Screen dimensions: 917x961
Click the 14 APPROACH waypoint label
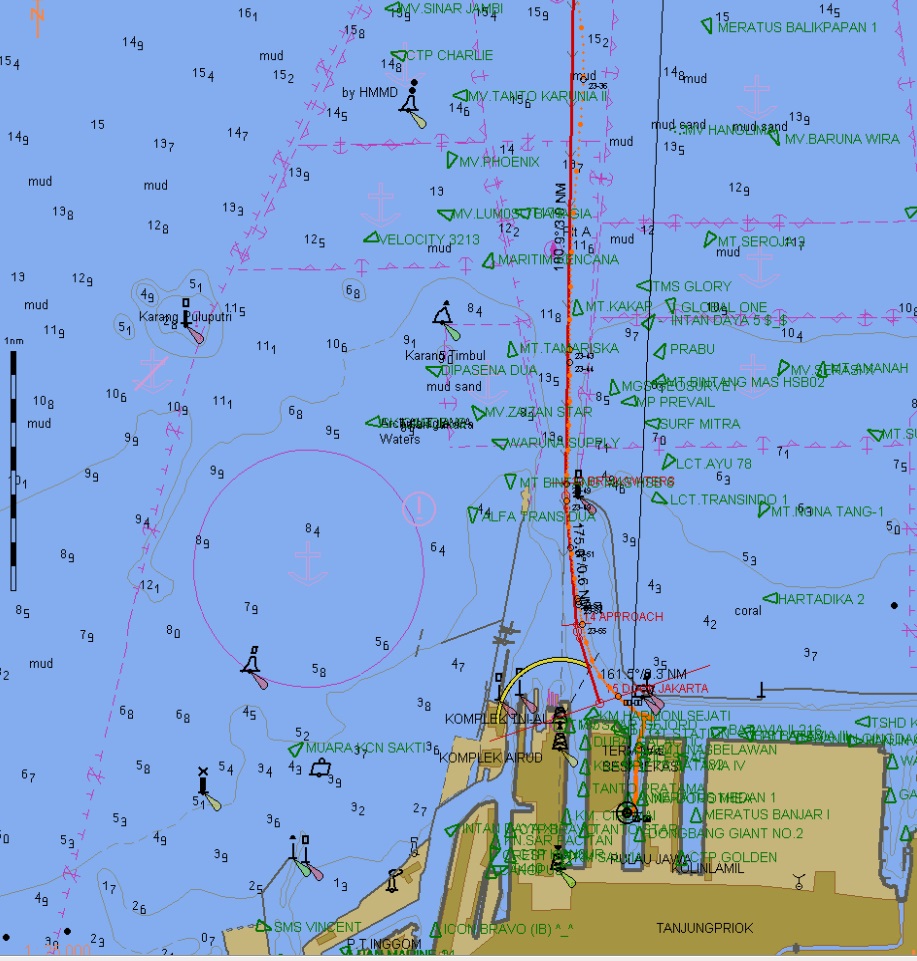[x=624, y=617]
